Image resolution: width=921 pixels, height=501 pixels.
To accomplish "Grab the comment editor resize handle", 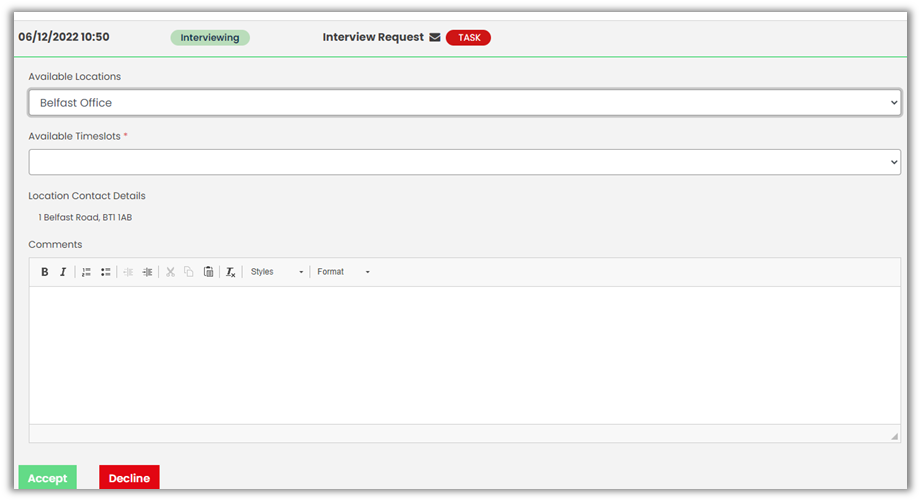I will tap(895, 436).
